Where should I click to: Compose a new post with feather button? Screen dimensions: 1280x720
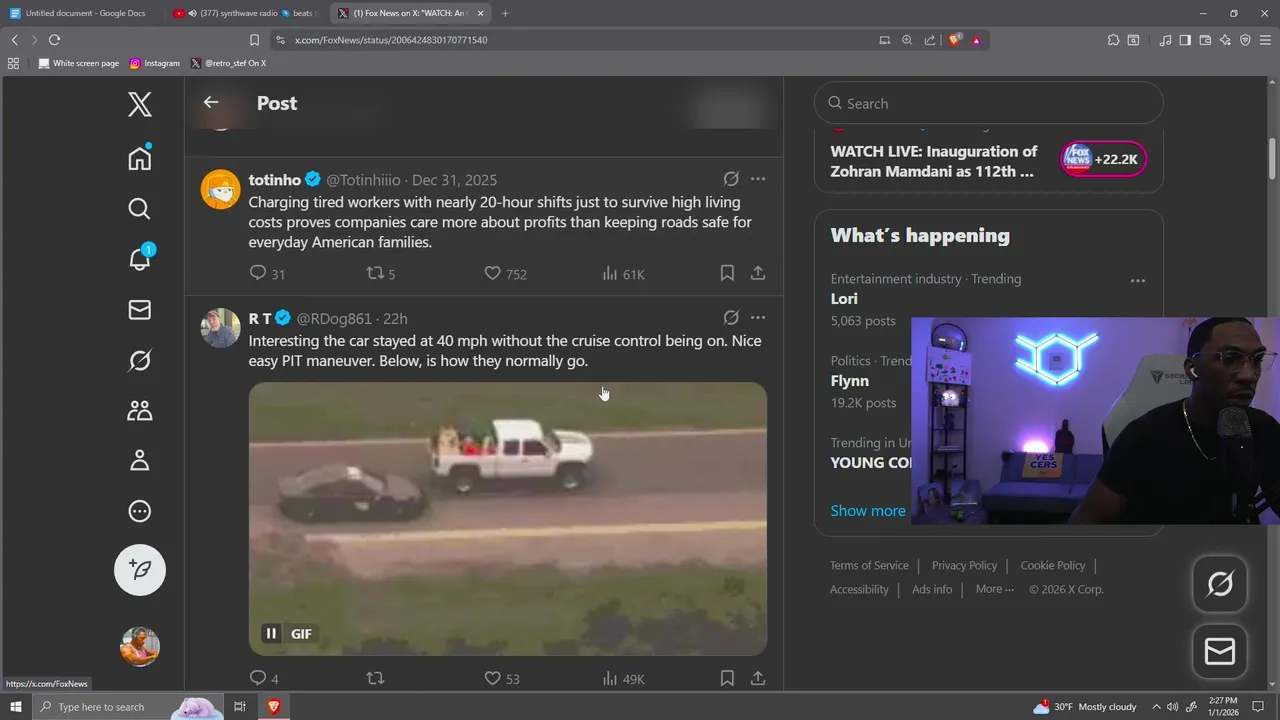tap(140, 570)
